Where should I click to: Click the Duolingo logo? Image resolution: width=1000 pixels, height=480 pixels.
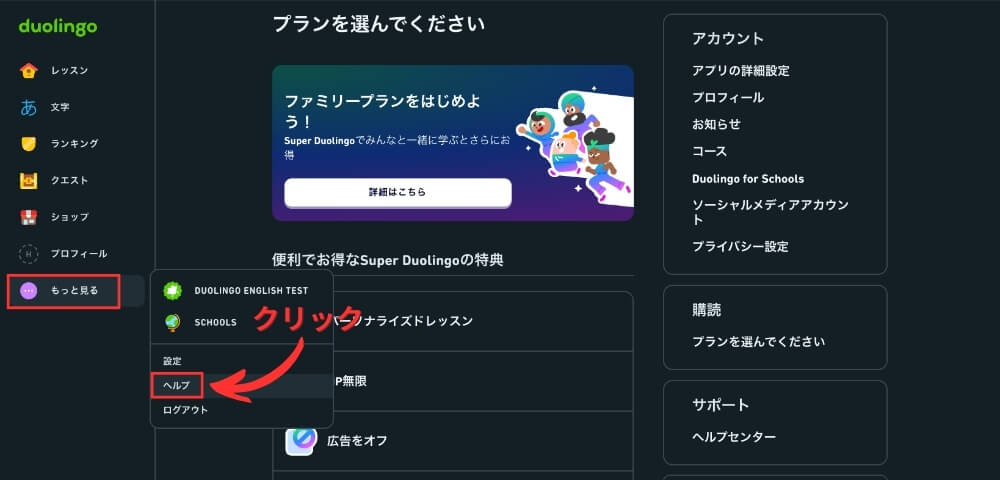coord(58,27)
